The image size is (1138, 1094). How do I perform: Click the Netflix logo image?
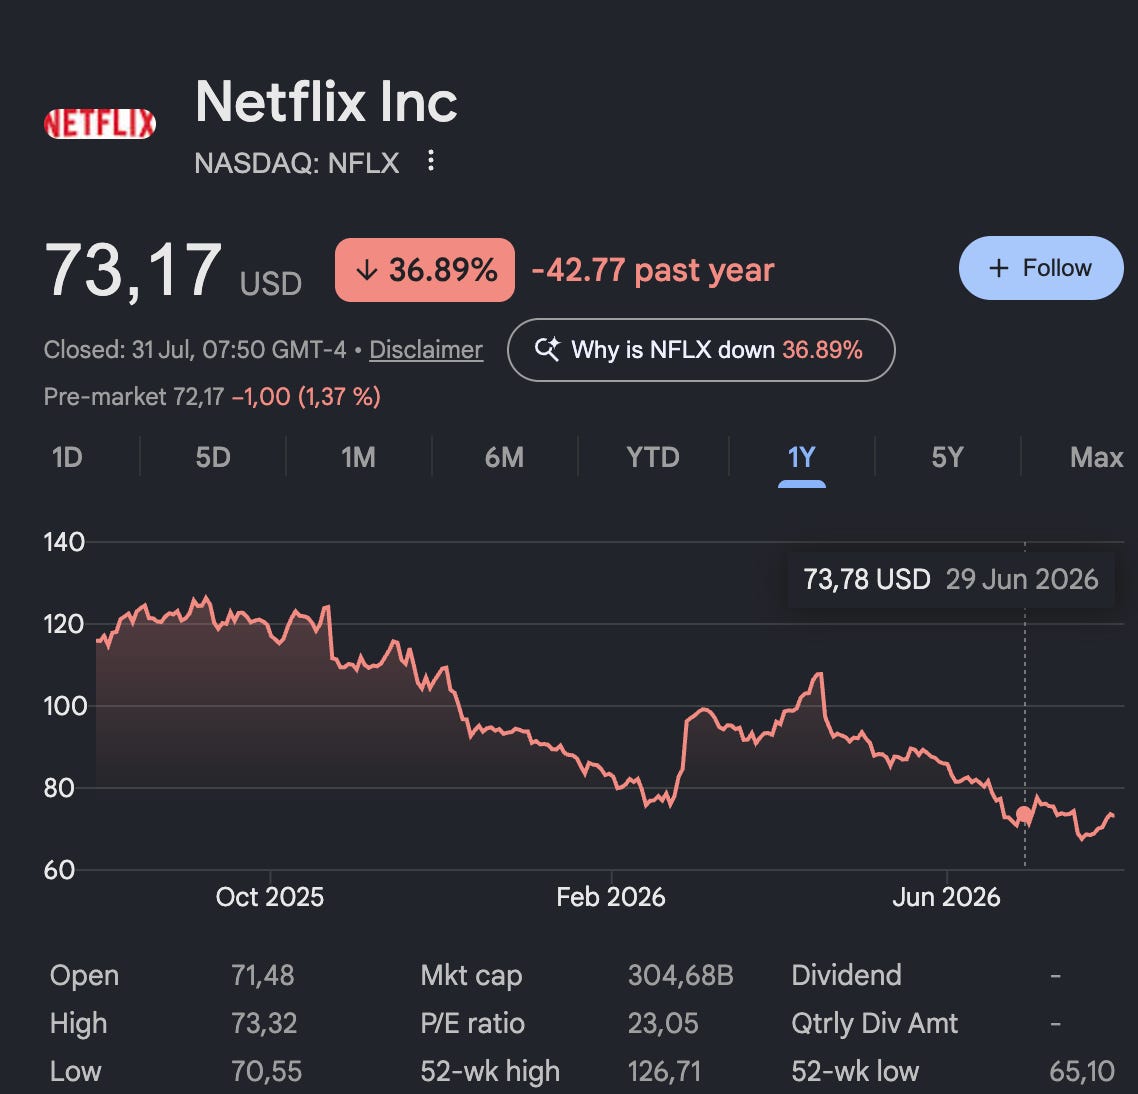[100, 123]
